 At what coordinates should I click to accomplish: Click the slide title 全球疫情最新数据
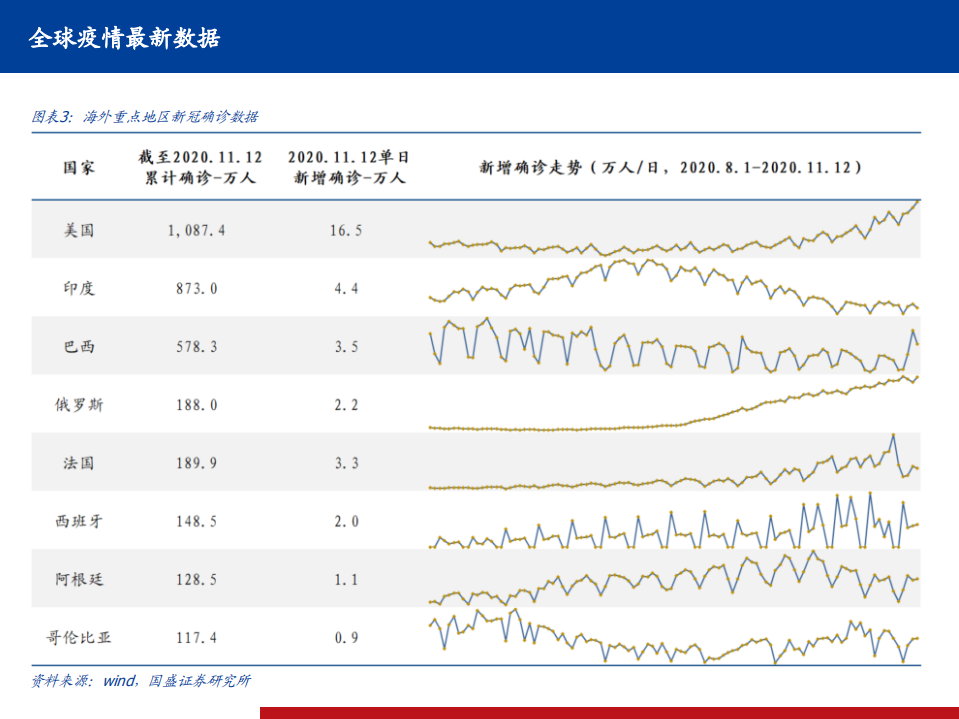[125, 38]
